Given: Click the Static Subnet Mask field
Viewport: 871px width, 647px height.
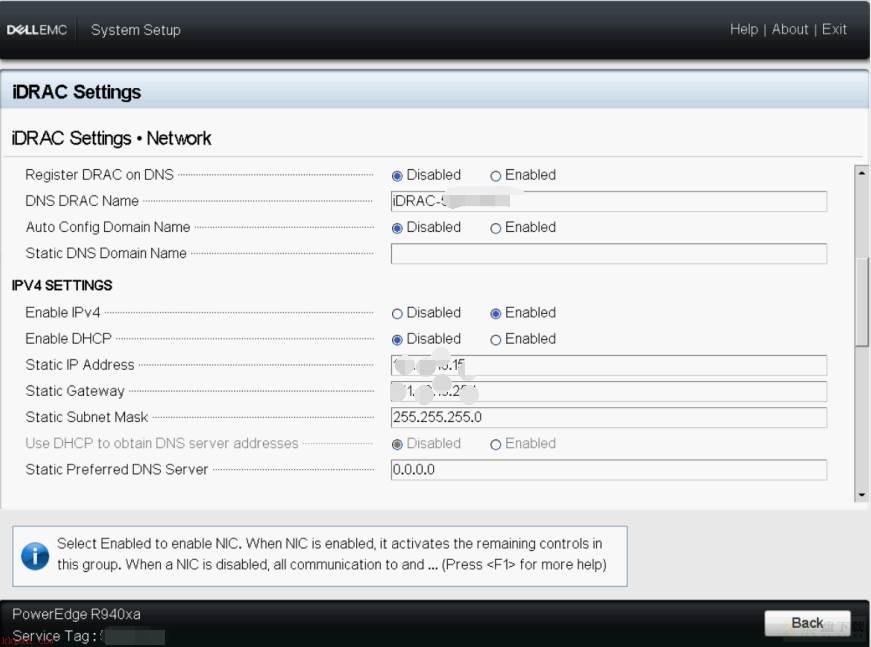Looking at the screenshot, I should click(609, 417).
